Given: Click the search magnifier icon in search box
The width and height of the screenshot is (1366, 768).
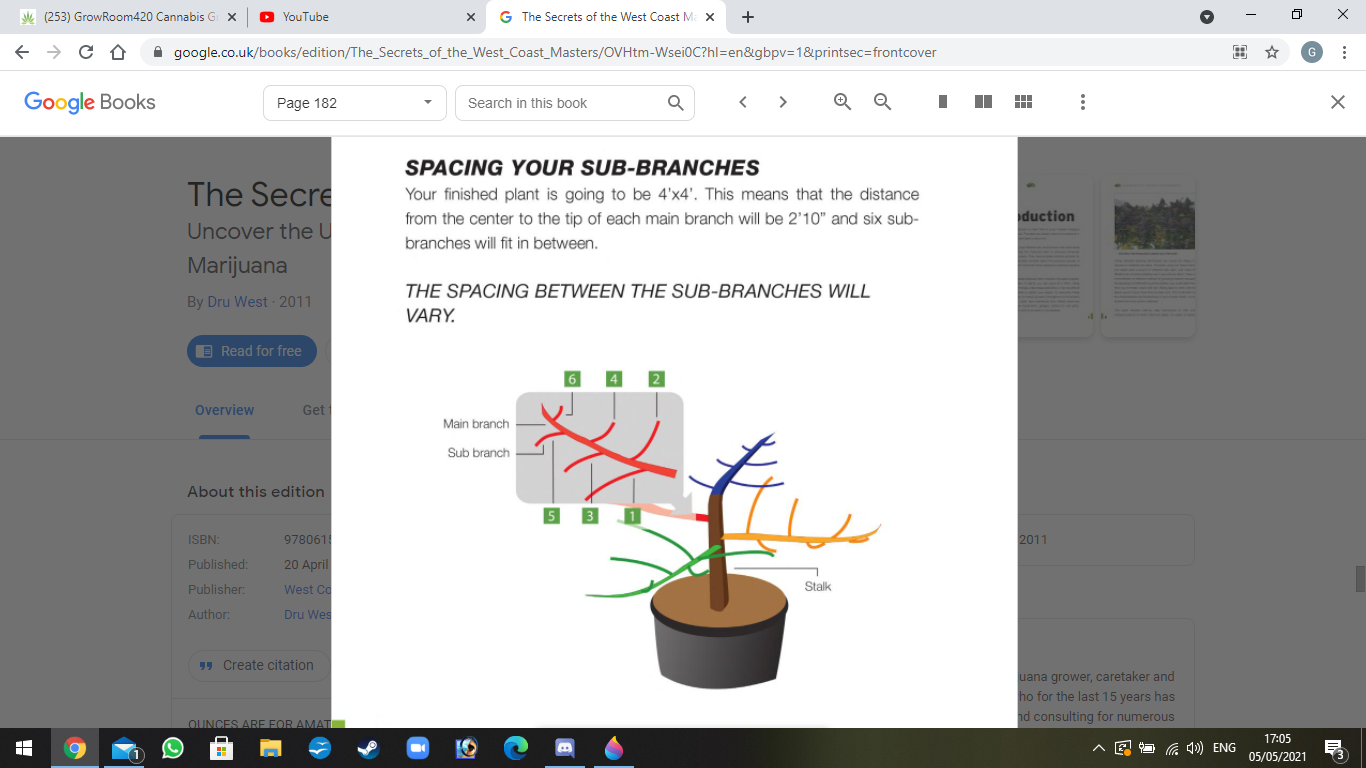Looking at the screenshot, I should tap(675, 103).
